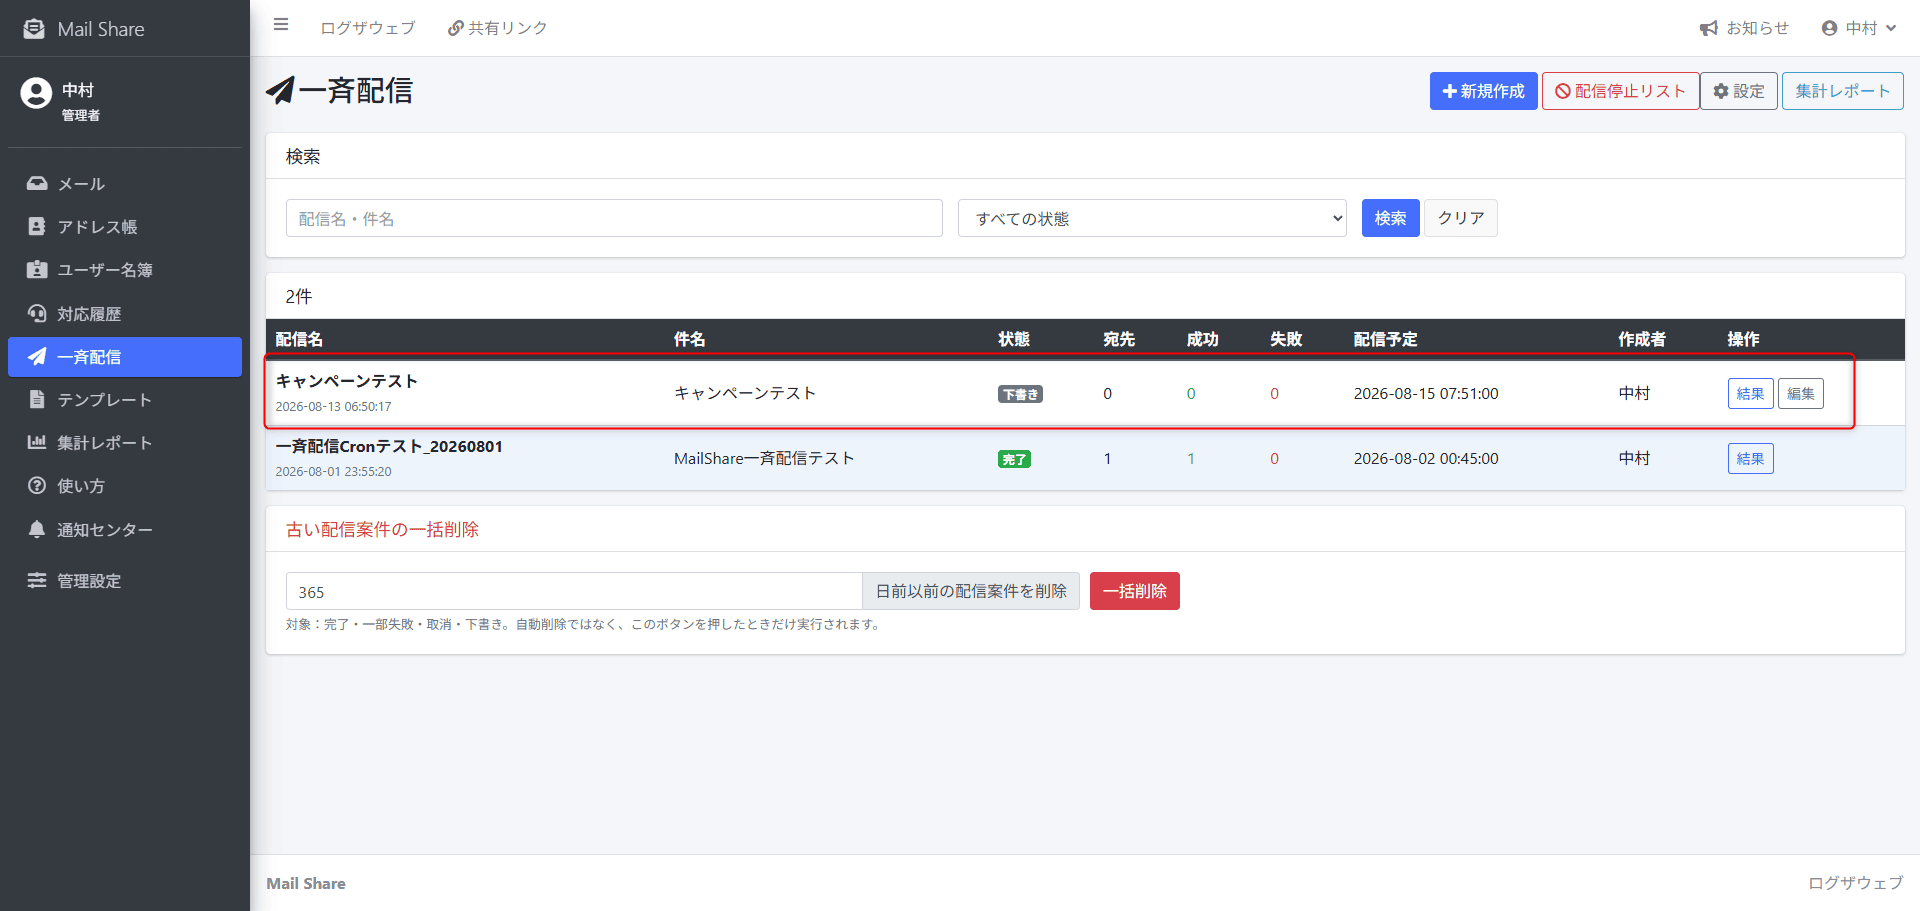
Task: Toggle the hamburger sidebar menu icon
Action: 281,25
